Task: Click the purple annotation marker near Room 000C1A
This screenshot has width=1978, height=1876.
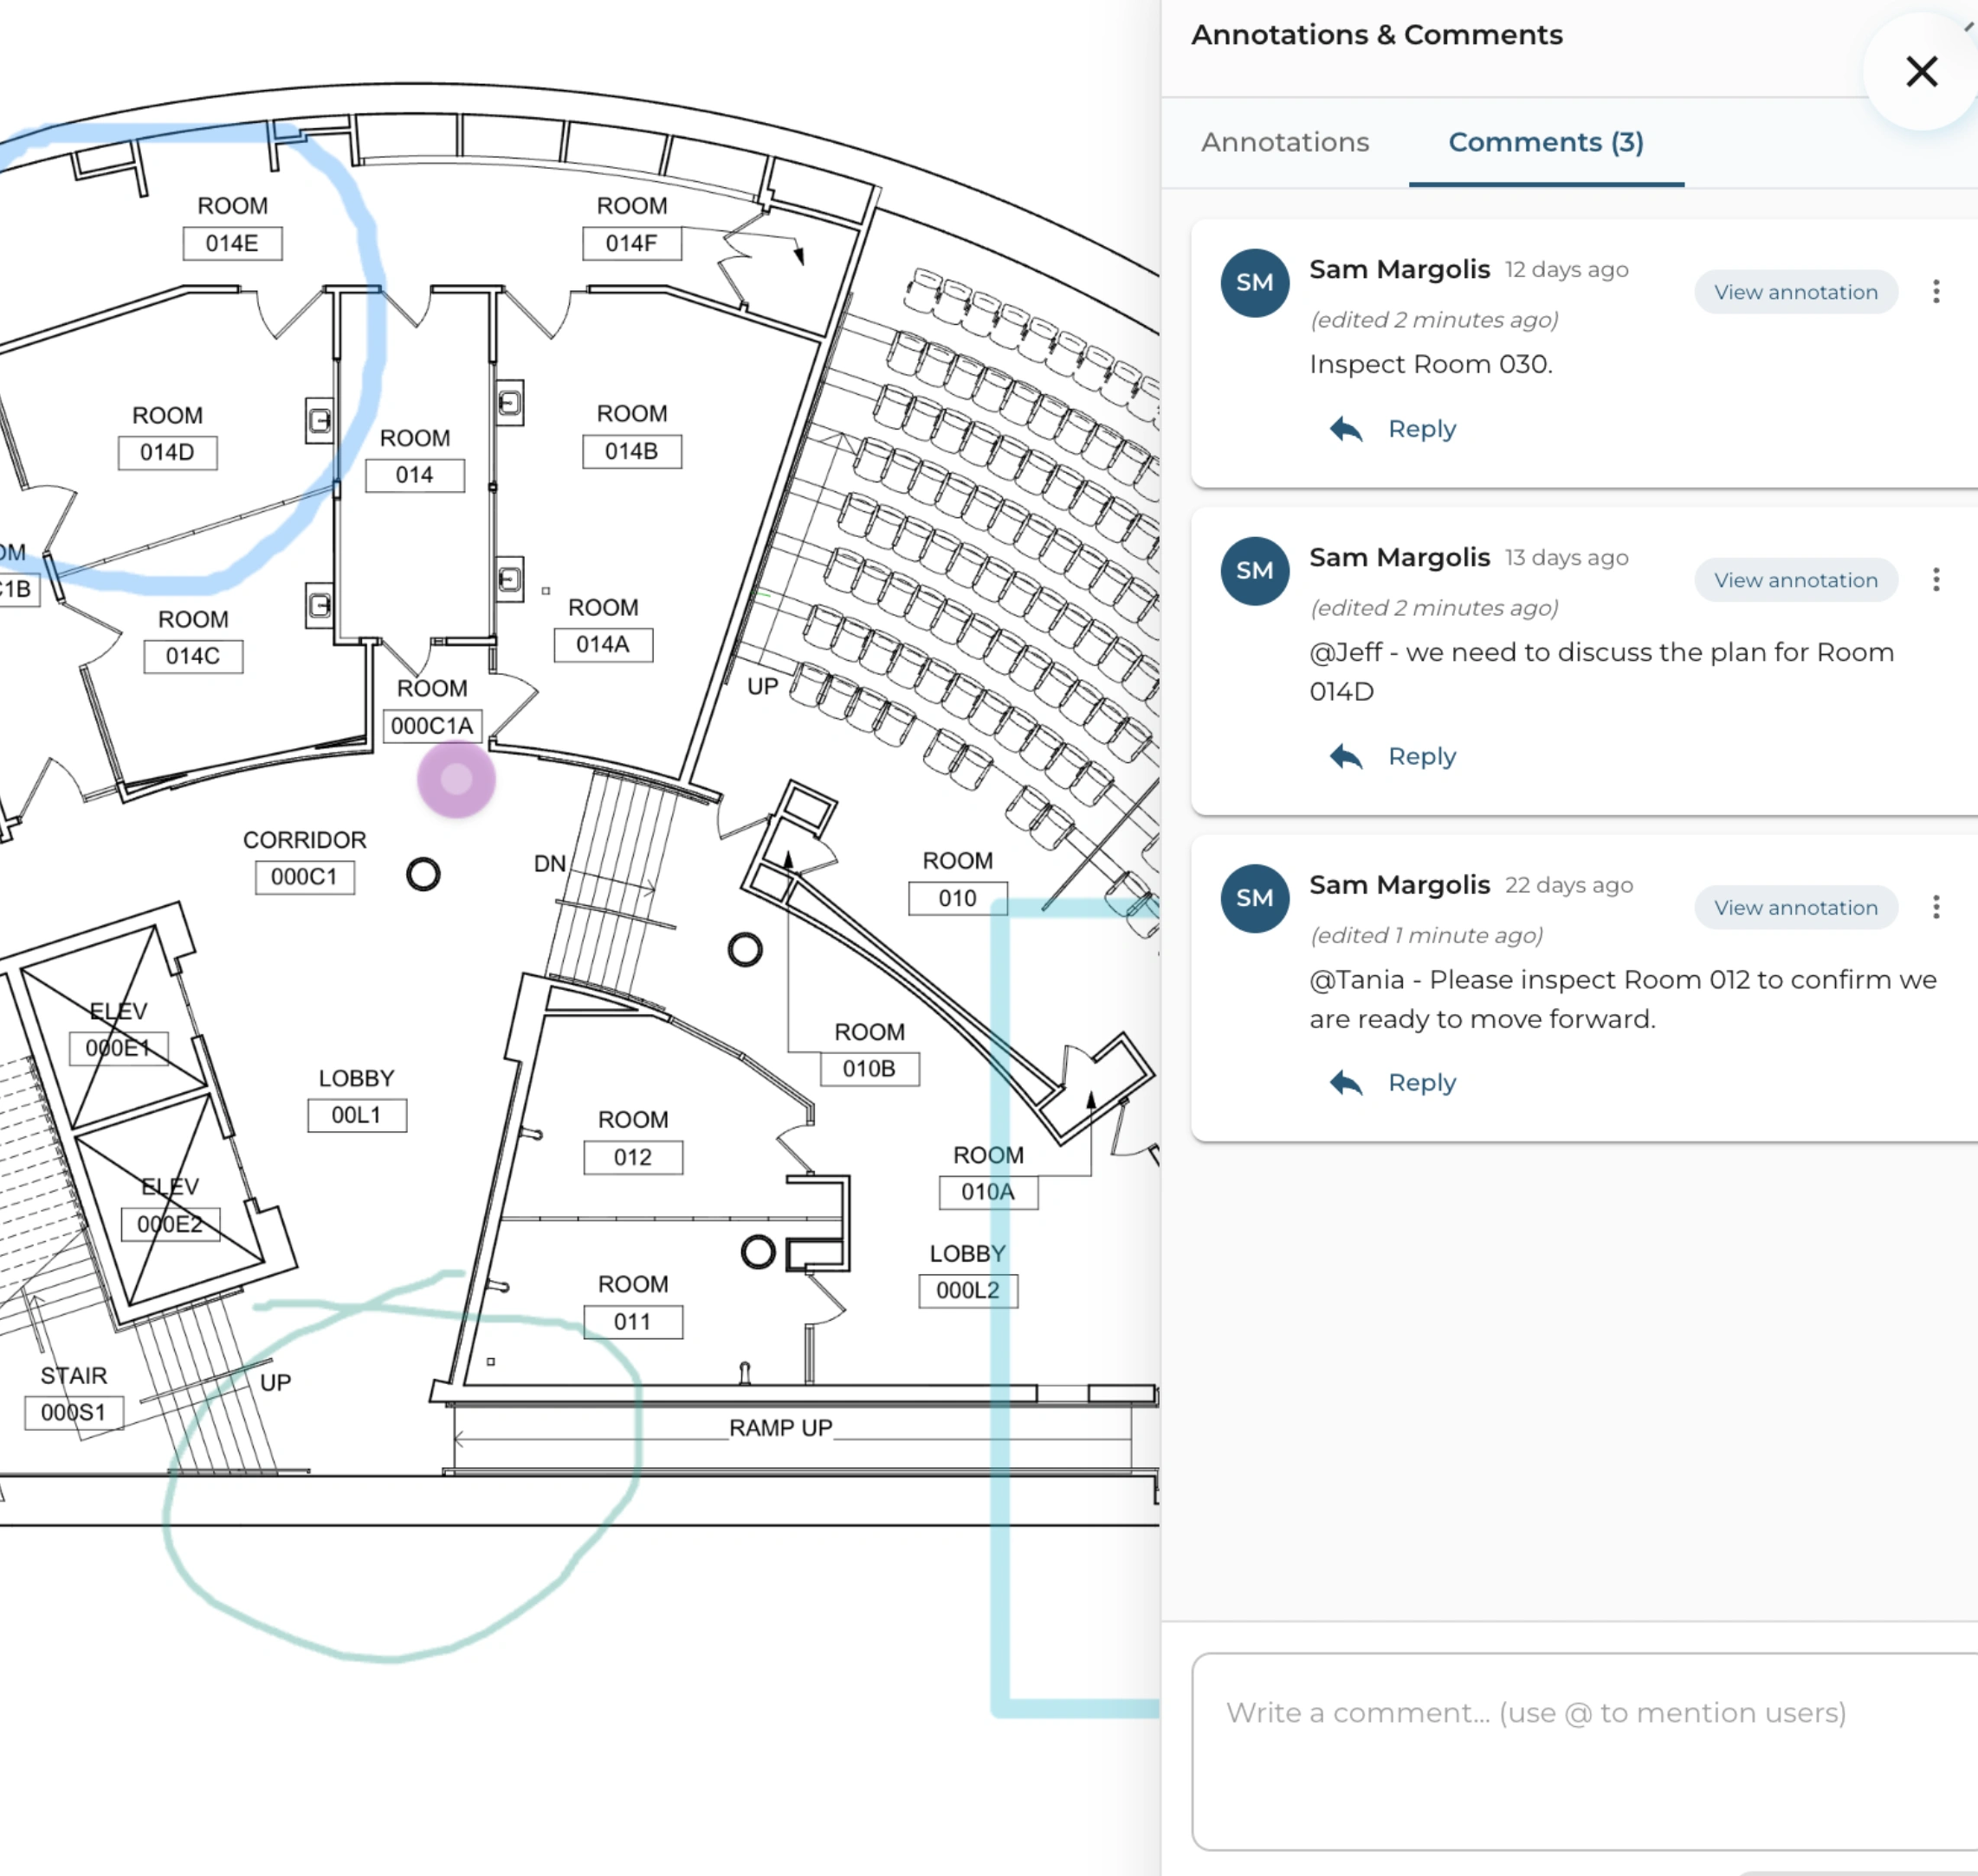Action: point(456,779)
